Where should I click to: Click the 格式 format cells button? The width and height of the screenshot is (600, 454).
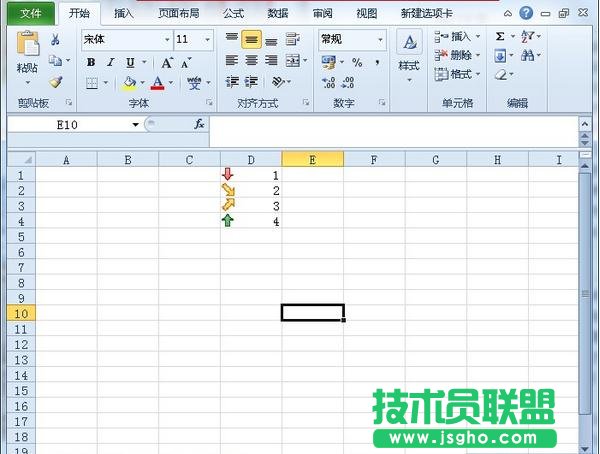(458, 75)
